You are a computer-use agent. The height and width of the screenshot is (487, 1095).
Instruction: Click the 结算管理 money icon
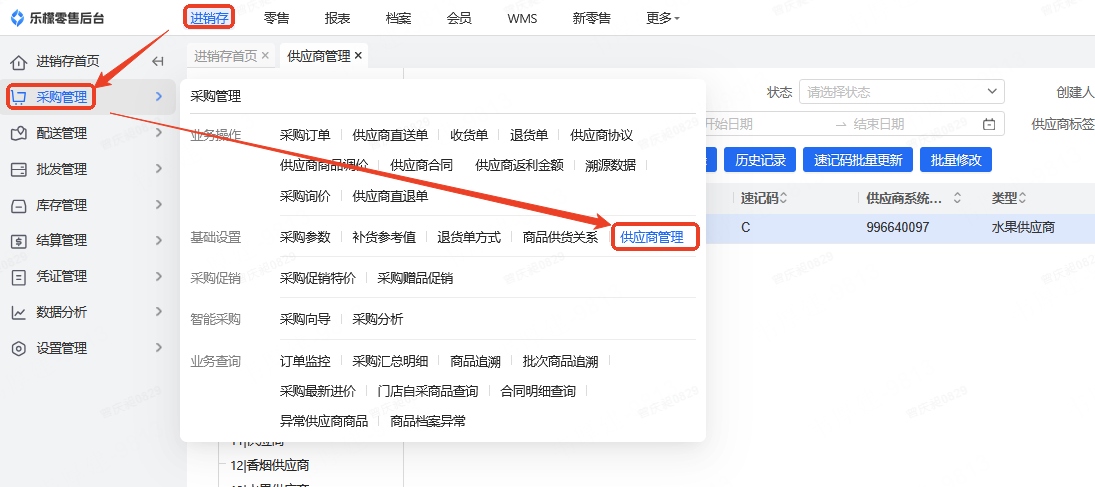tap(19, 241)
